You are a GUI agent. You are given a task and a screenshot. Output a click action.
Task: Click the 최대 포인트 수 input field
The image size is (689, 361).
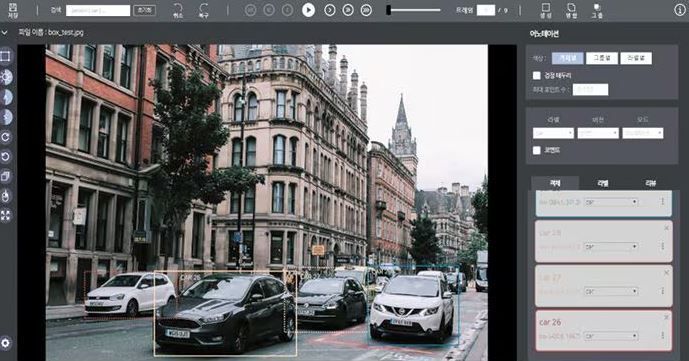(590, 90)
